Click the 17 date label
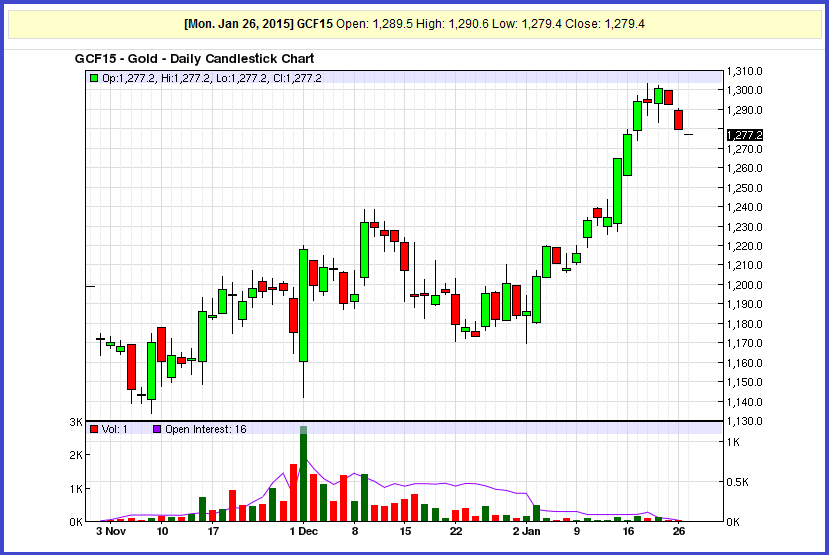 [x=213, y=531]
